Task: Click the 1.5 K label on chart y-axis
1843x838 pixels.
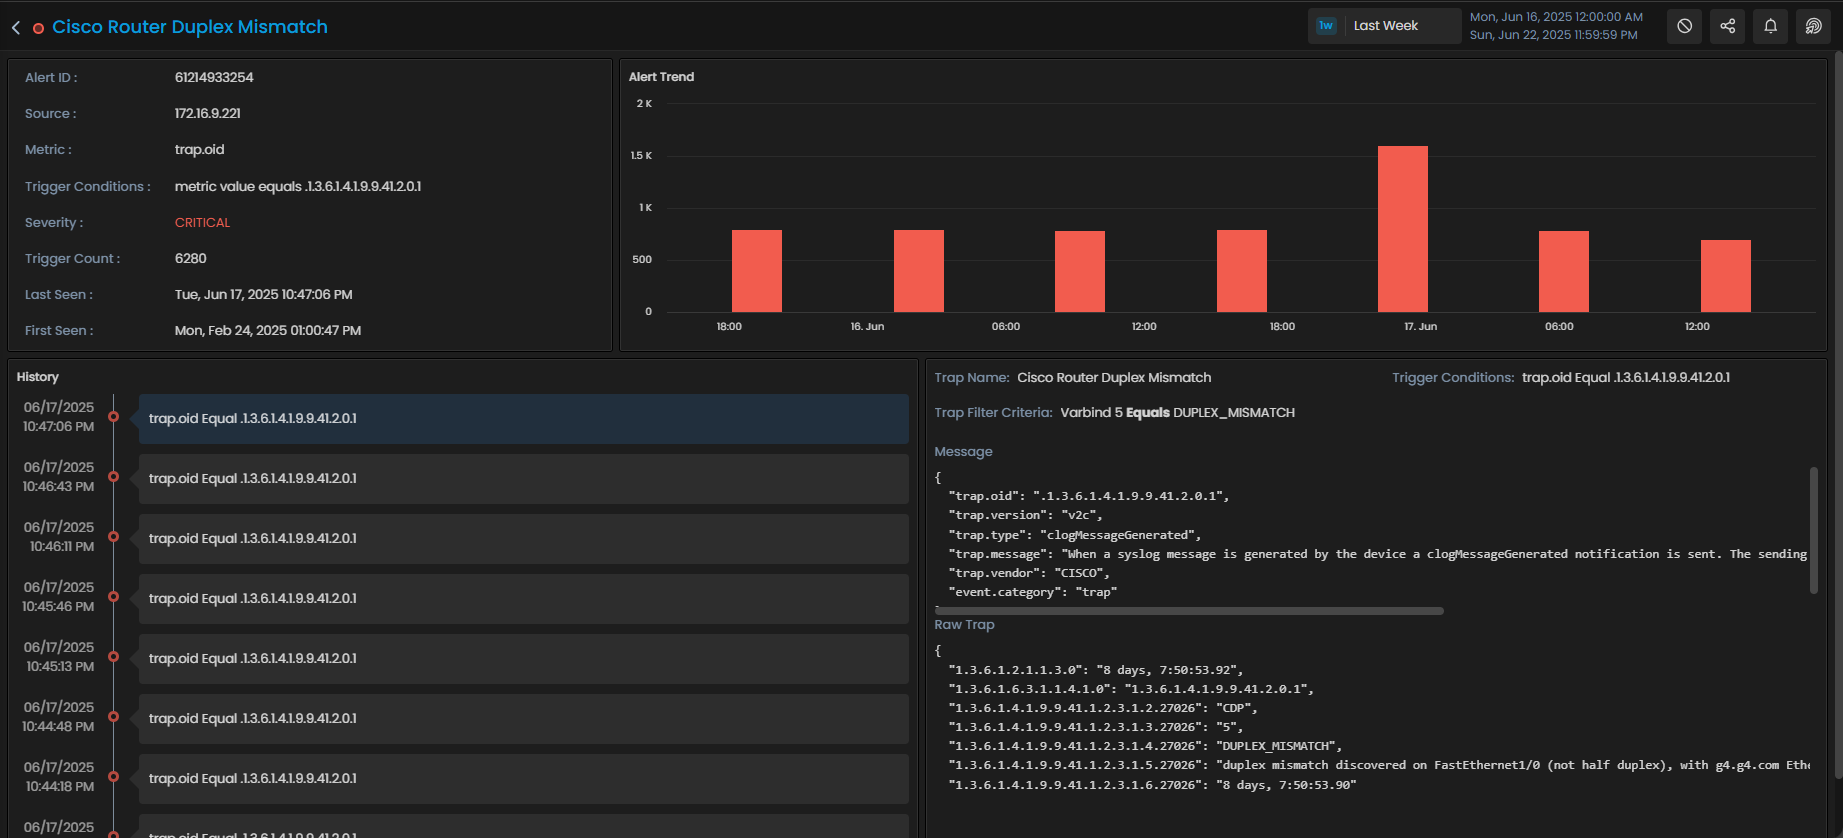Action: pyautogui.click(x=641, y=156)
